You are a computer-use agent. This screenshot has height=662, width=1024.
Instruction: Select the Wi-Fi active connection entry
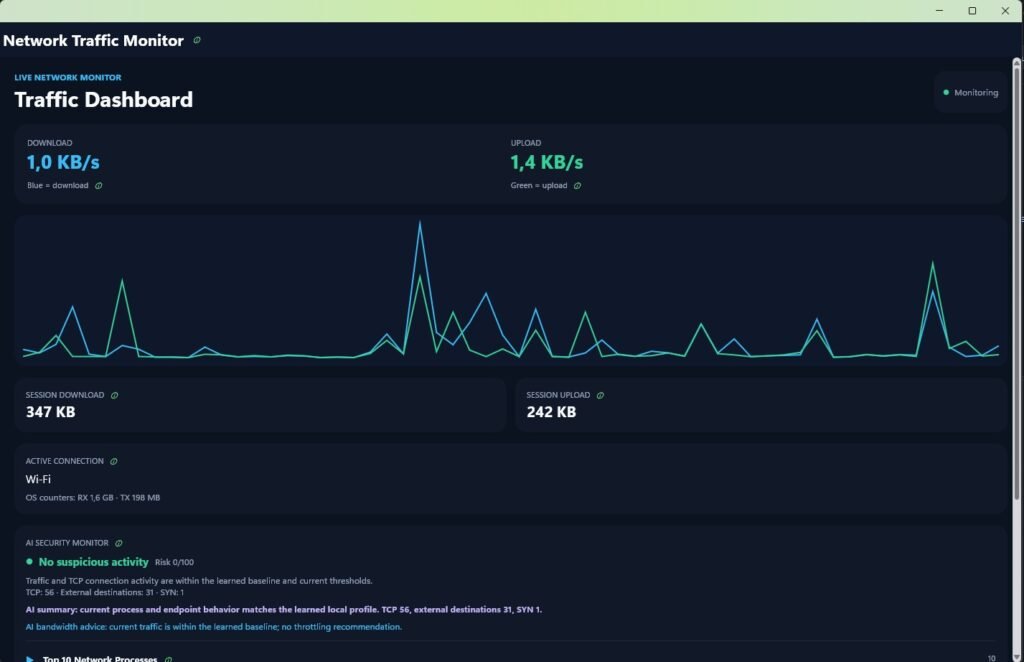[x=38, y=479]
